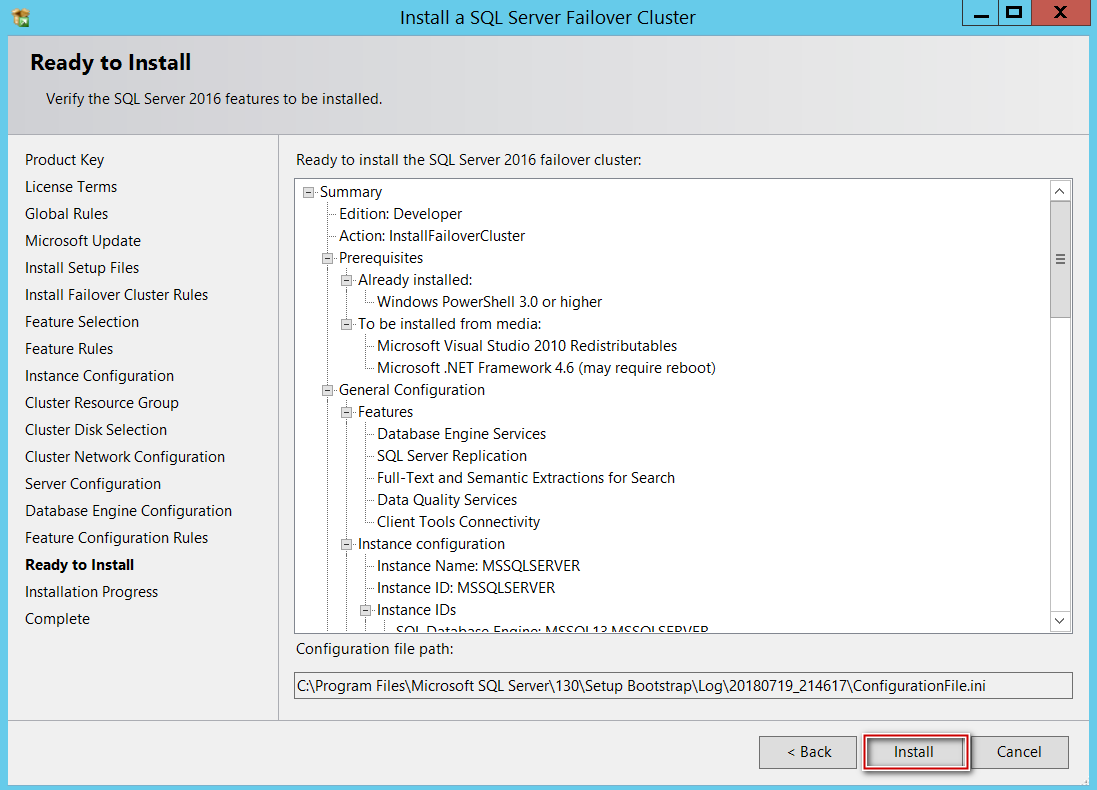Select the Complete step
Viewport: 1097px width, 790px height.
[x=57, y=619]
